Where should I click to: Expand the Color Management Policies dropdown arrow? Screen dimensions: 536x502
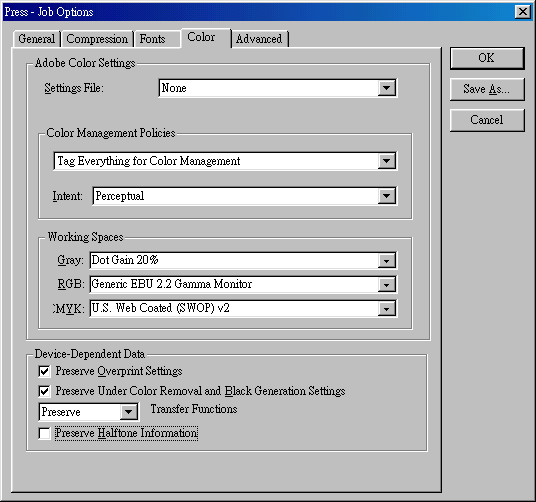tap(387, 161)
